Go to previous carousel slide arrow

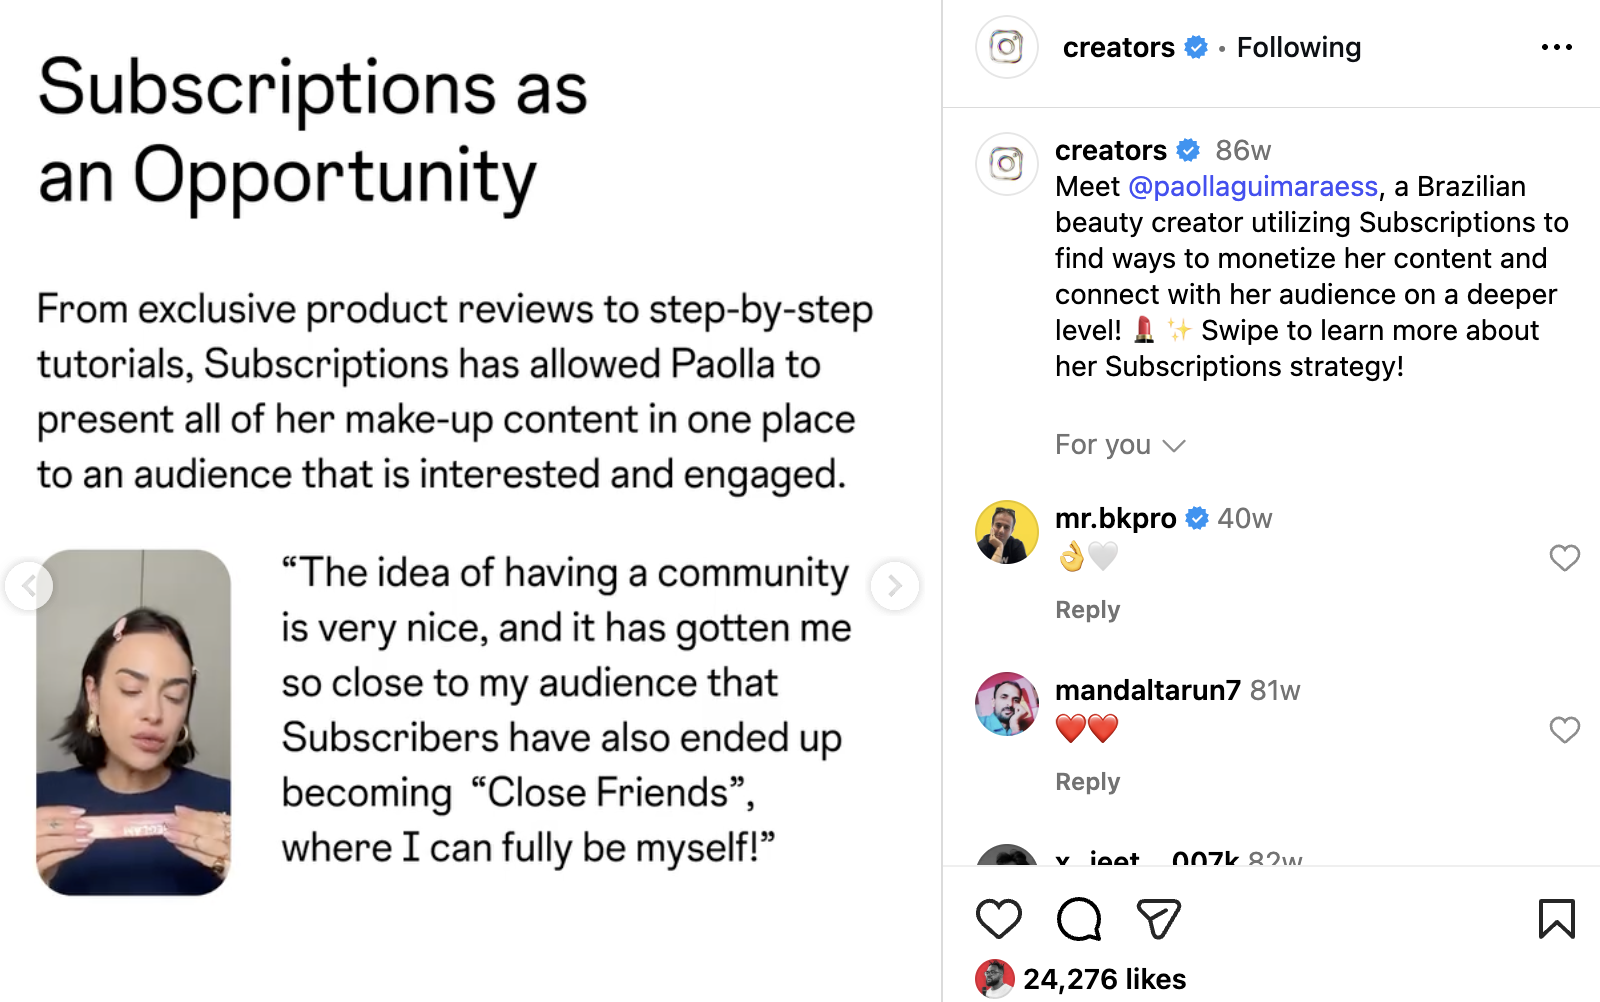[x=29, y=586]
